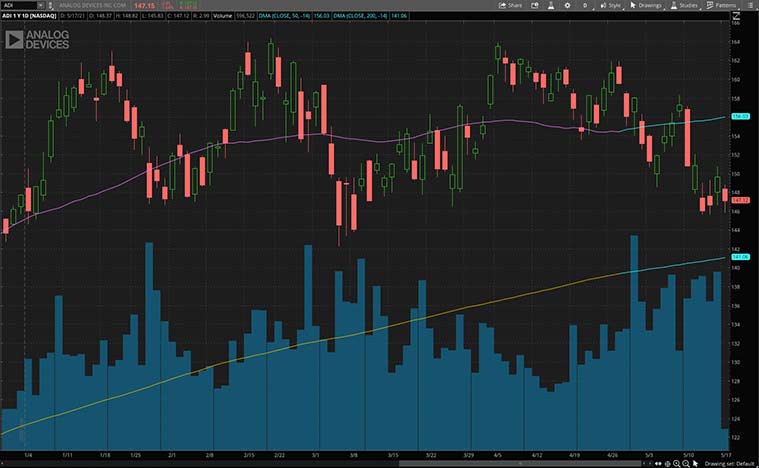Screen dimensions: 759x468
Task: Open the Studies button with beaker icon
Action: [x=687, y=5]
